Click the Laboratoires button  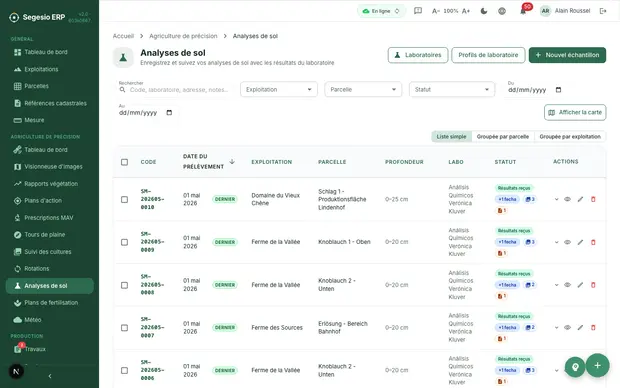coord(418,55)
